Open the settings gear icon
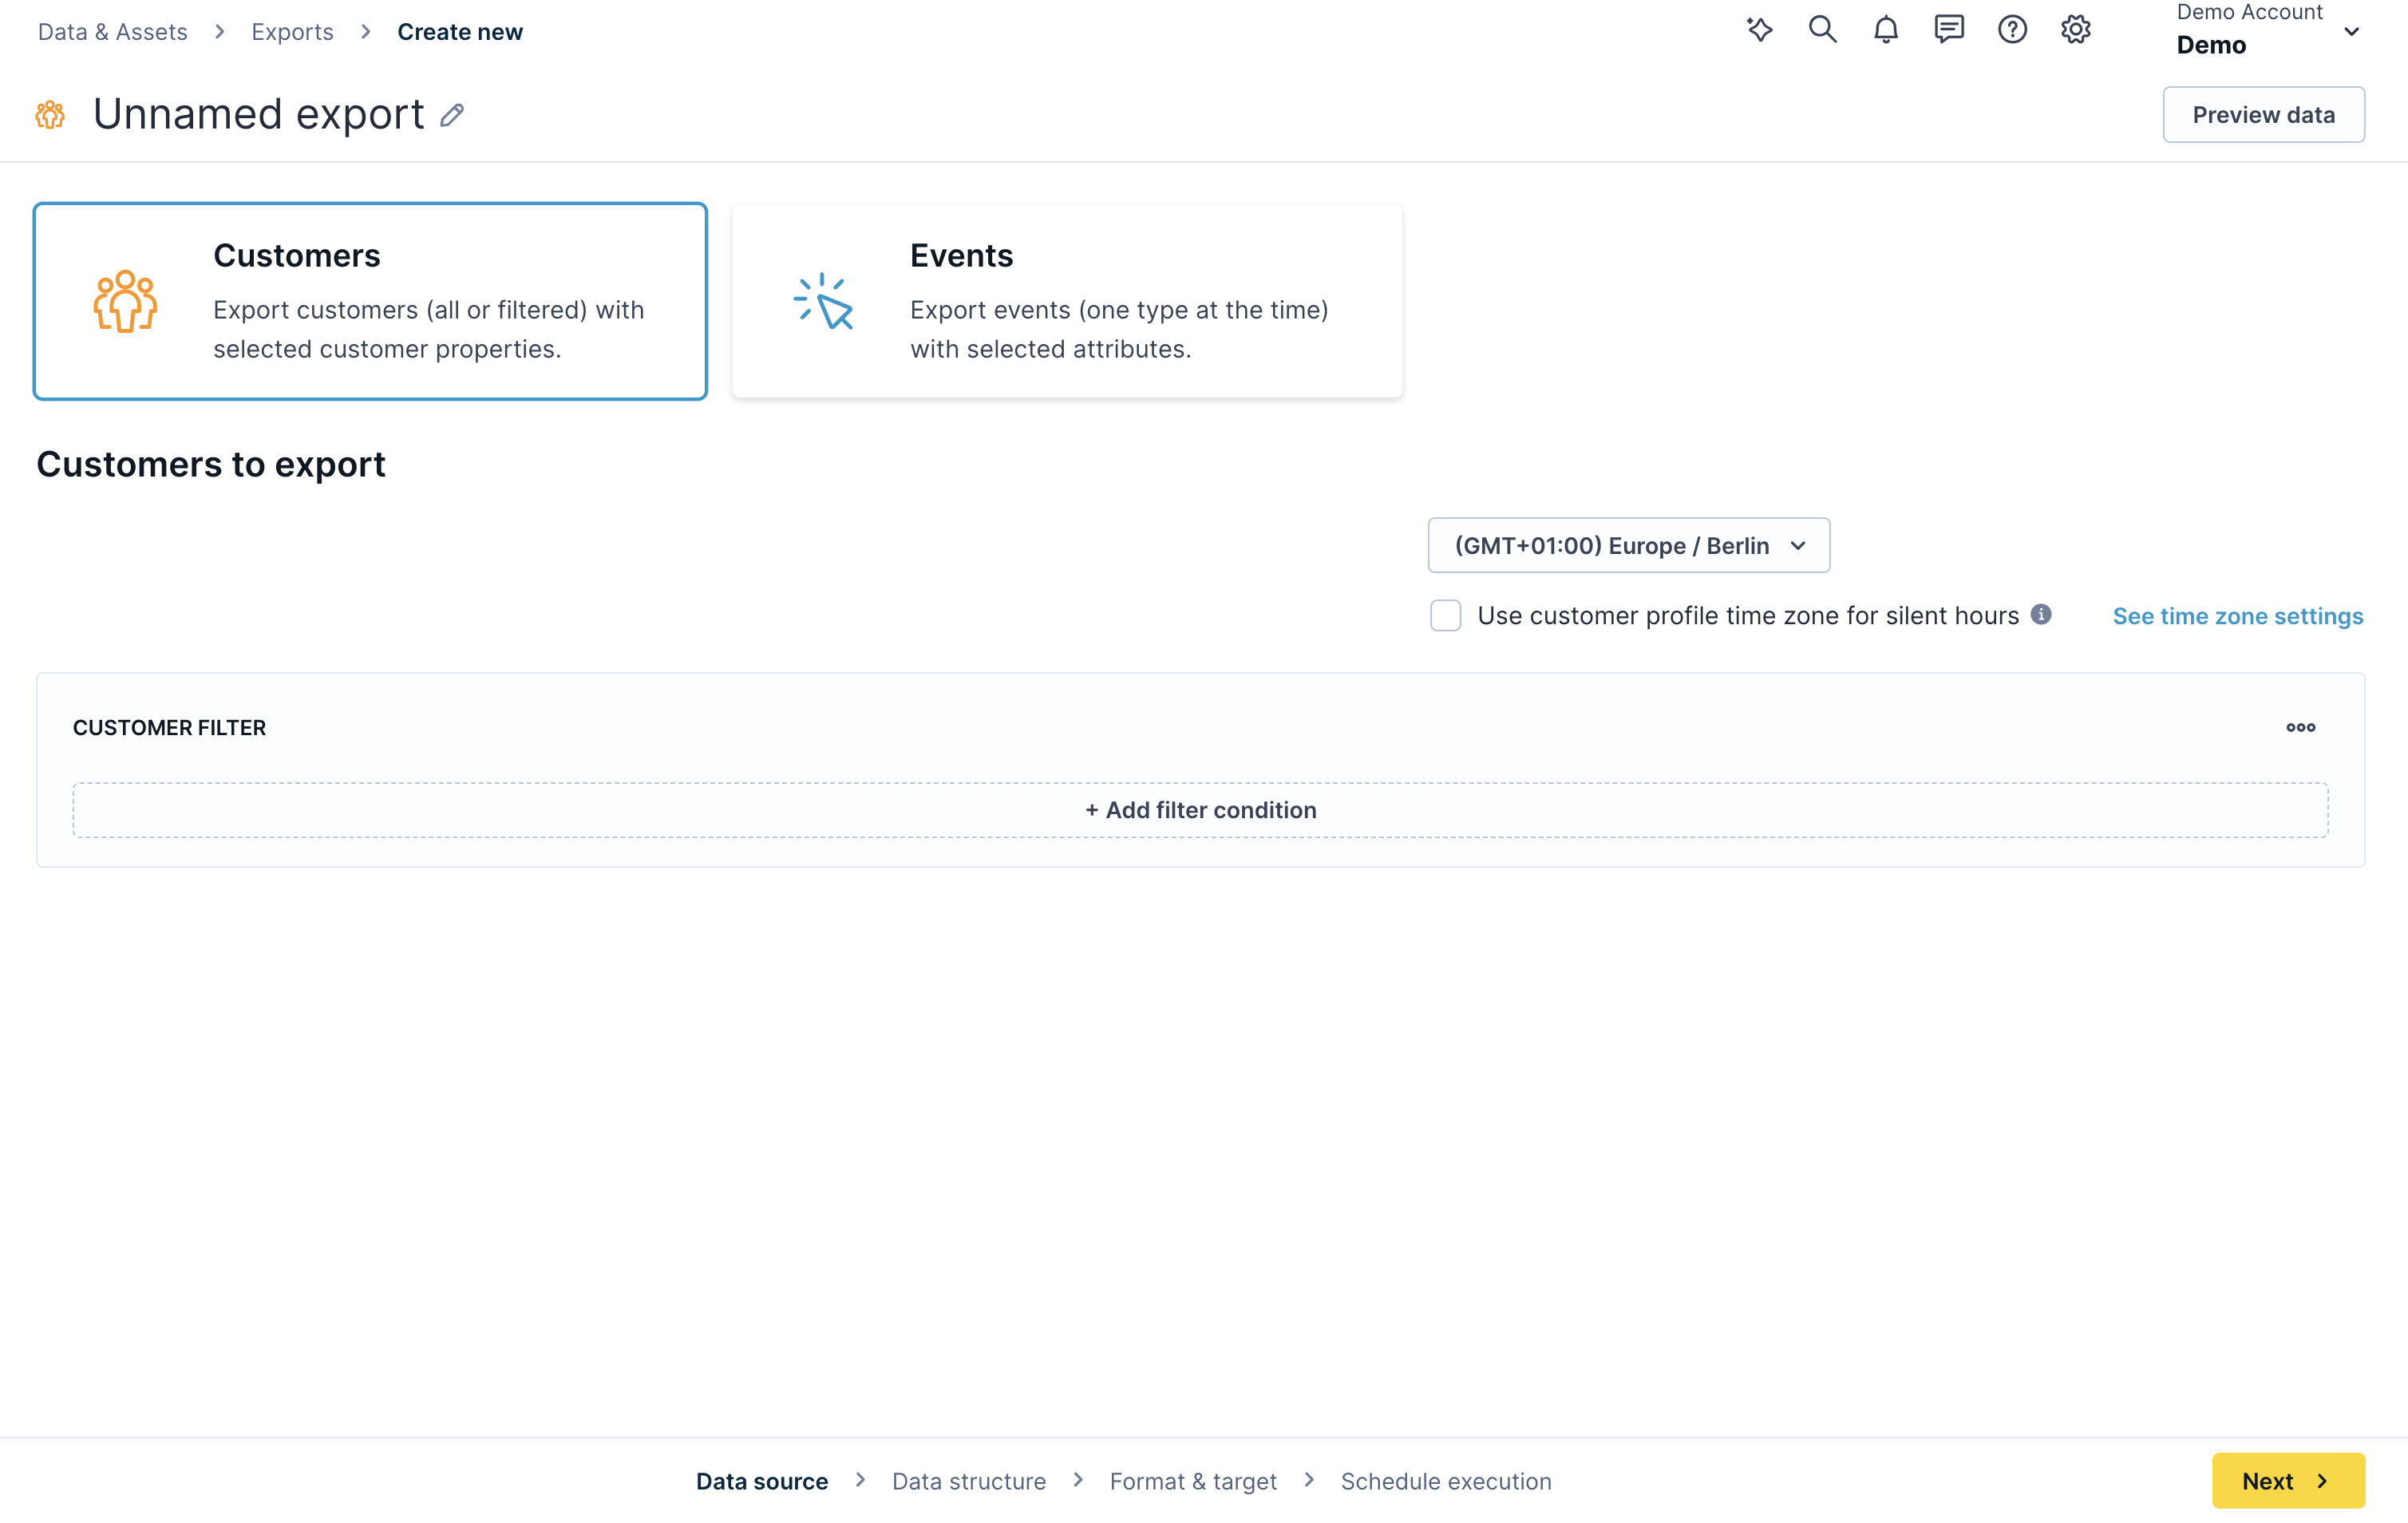The height and width of the screenshot is (1523, 2408). click(x=2075, y=29)
